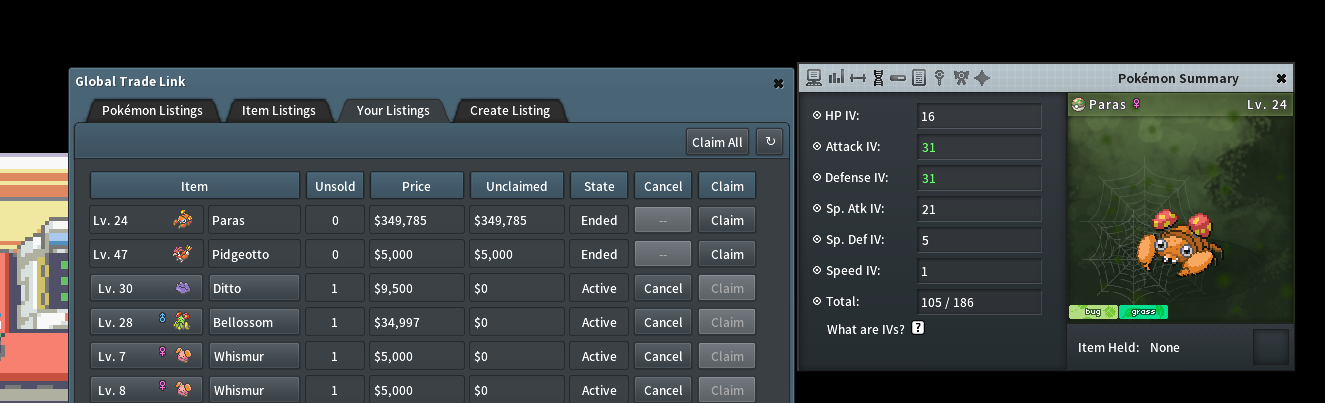1325x403 pixels.
Task: Select the four-point sparkle icon in Summary
Action: click(982, 77)
